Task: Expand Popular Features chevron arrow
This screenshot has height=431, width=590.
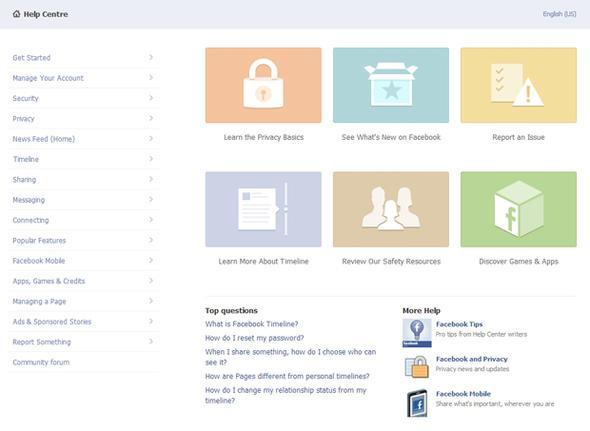Action: click(151, 240)
